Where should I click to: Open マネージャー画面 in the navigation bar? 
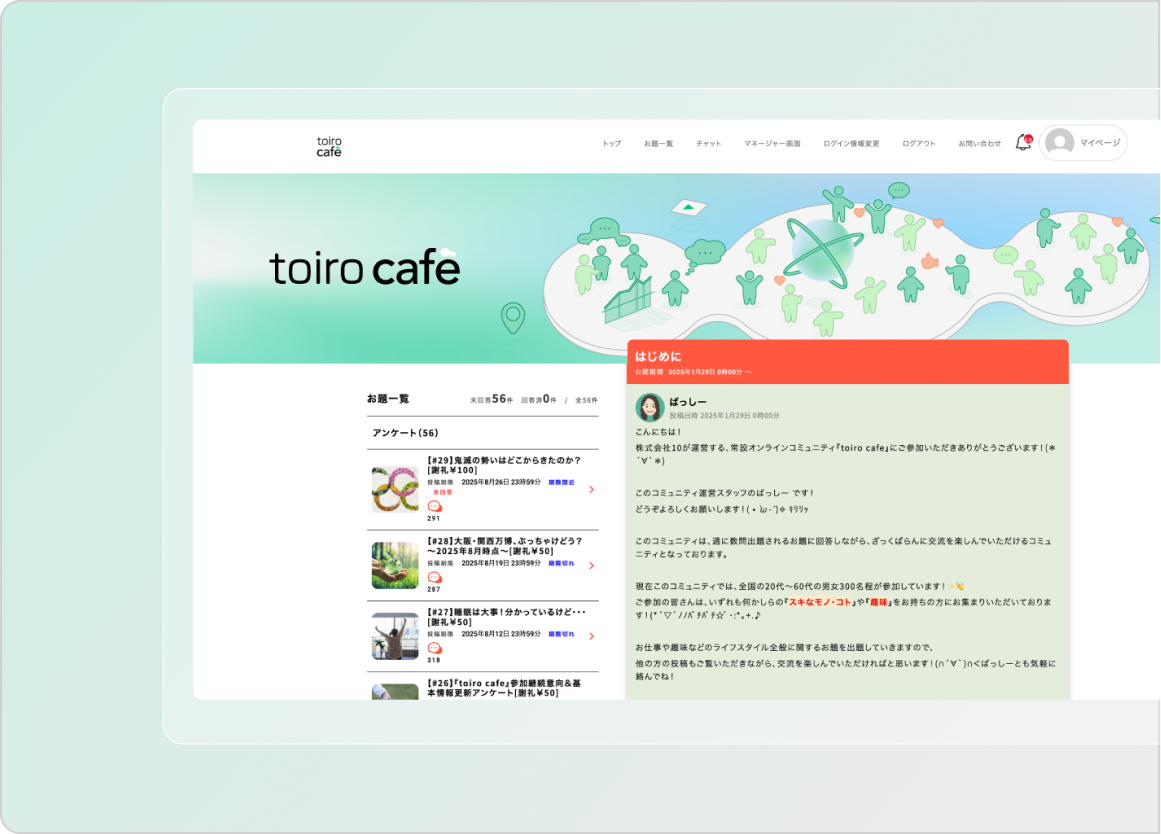(772, 144)
